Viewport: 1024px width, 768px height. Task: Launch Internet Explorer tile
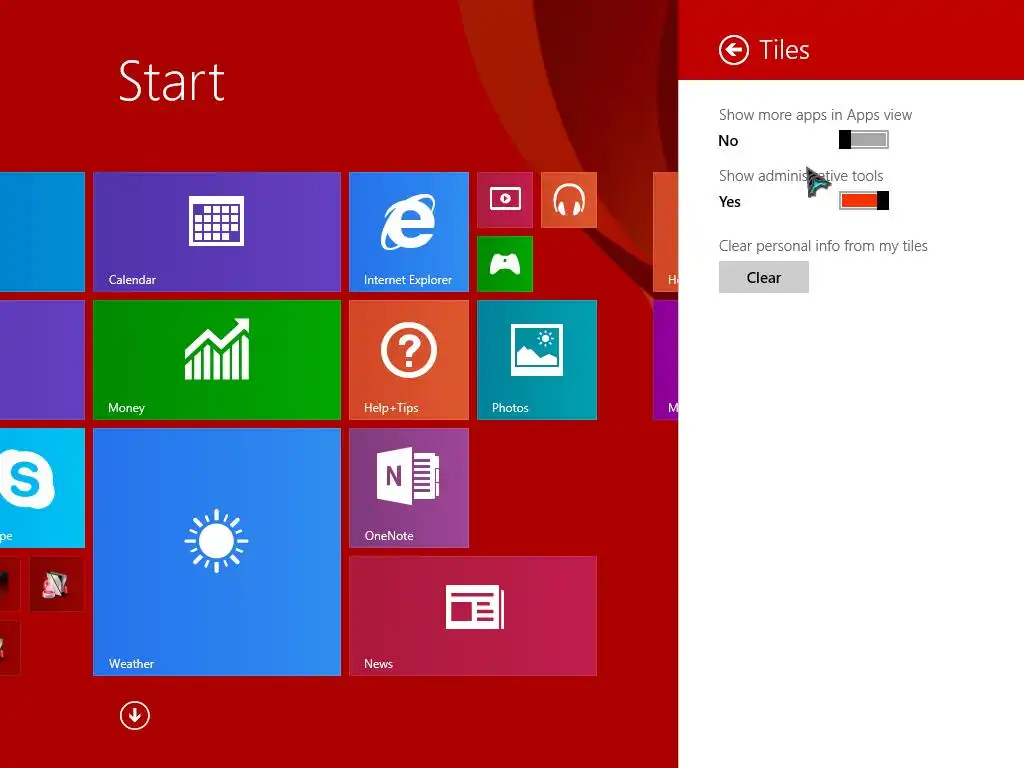click(409, 232)
